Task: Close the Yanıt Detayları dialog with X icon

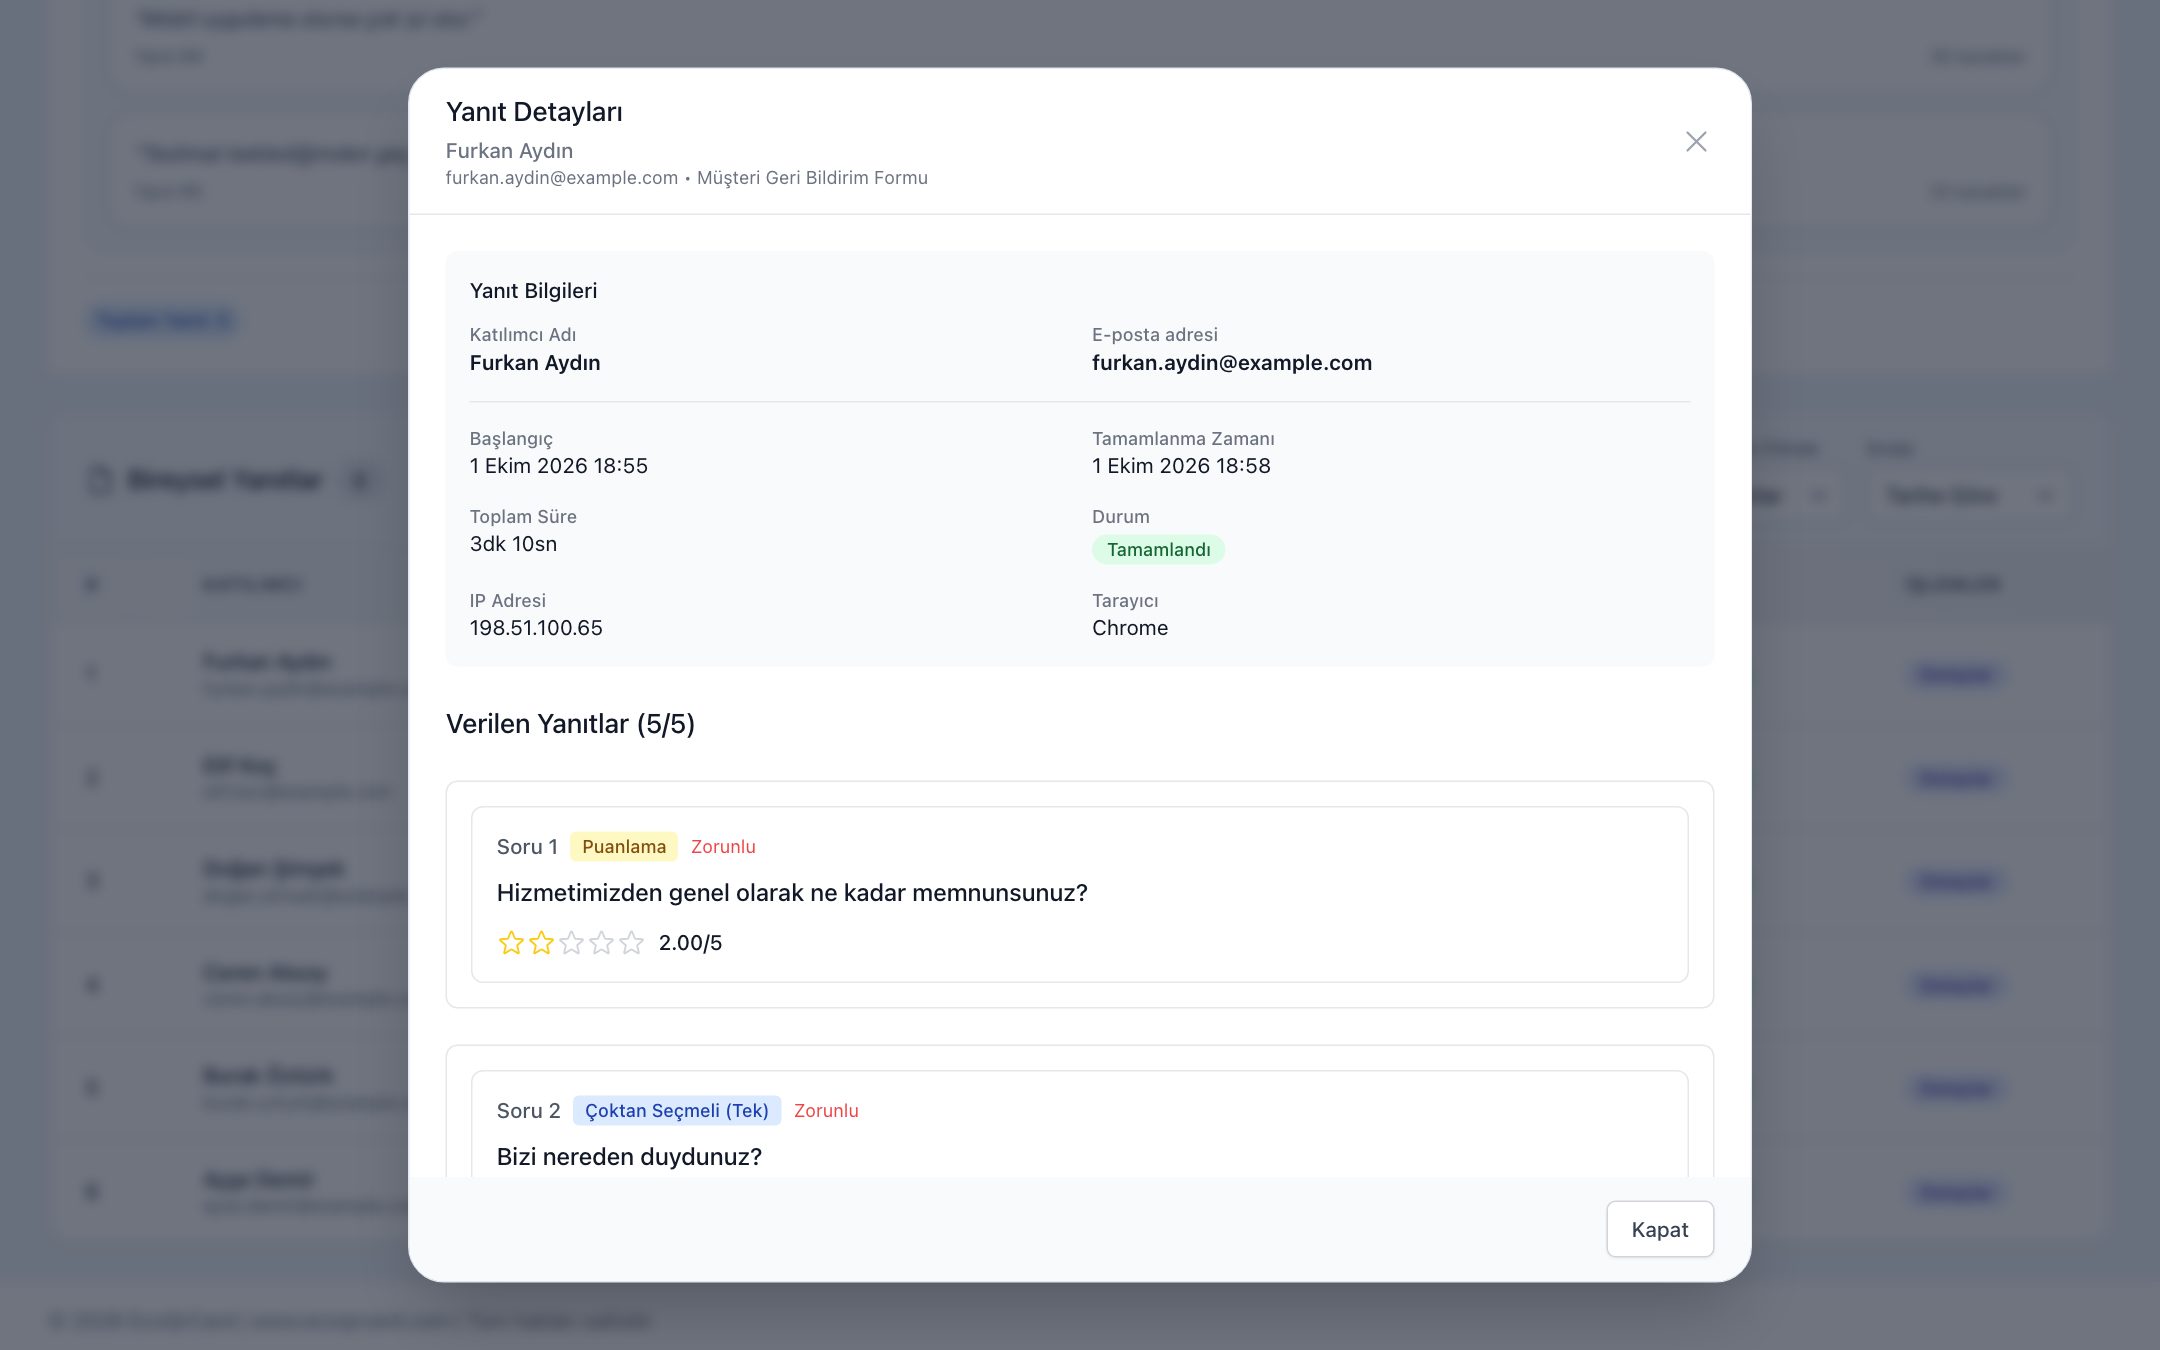Action: (x=1695, y=142)
